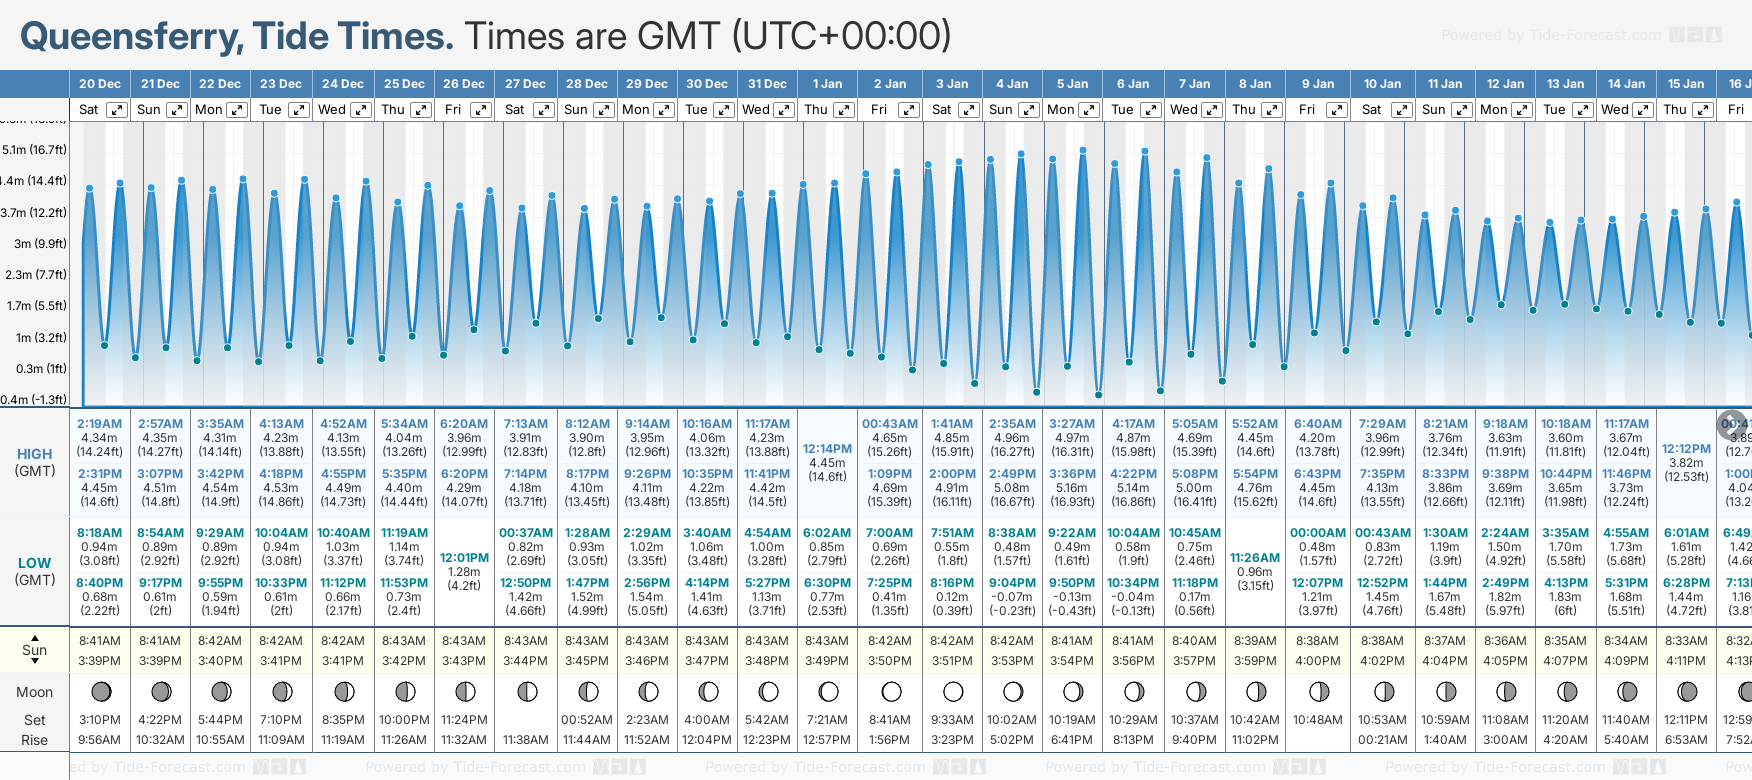
Task: Click the up arrow above Sun label
Action: tap(35, 637)
